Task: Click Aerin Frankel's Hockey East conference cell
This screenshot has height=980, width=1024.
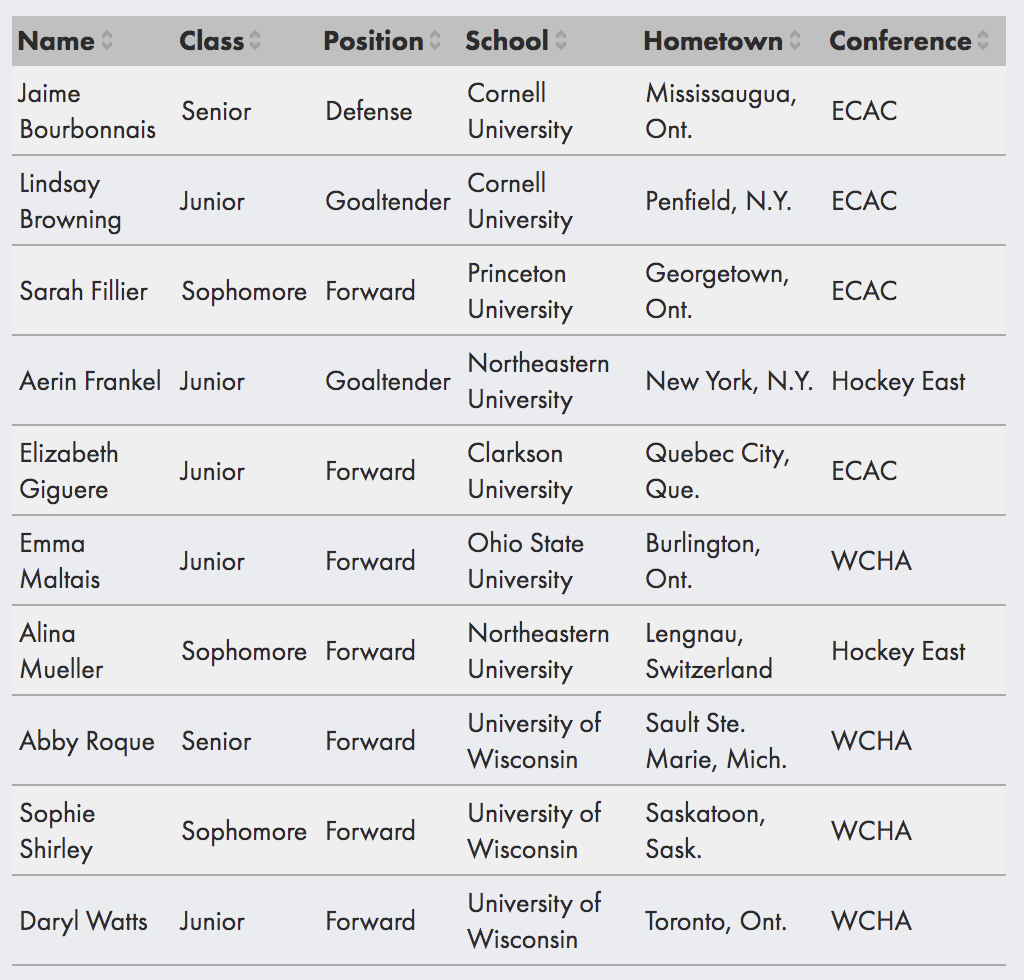Action: [x=898, y=381]
